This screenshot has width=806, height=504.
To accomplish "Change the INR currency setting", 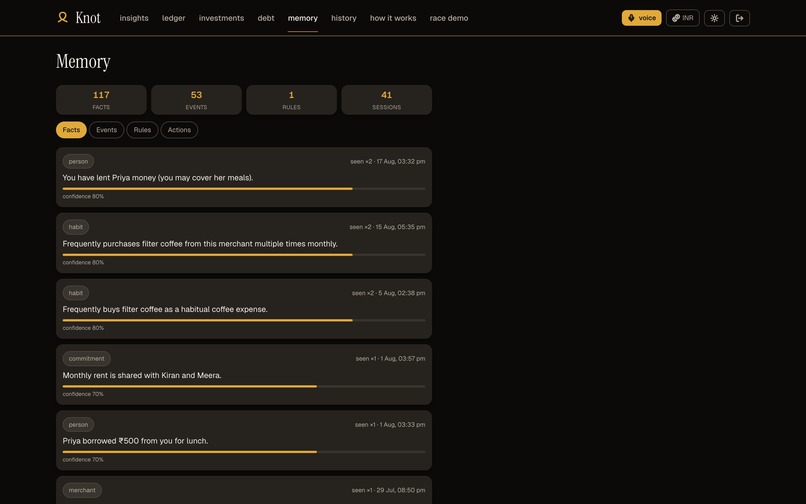I will pyautogui.click(x=683, y=18).
